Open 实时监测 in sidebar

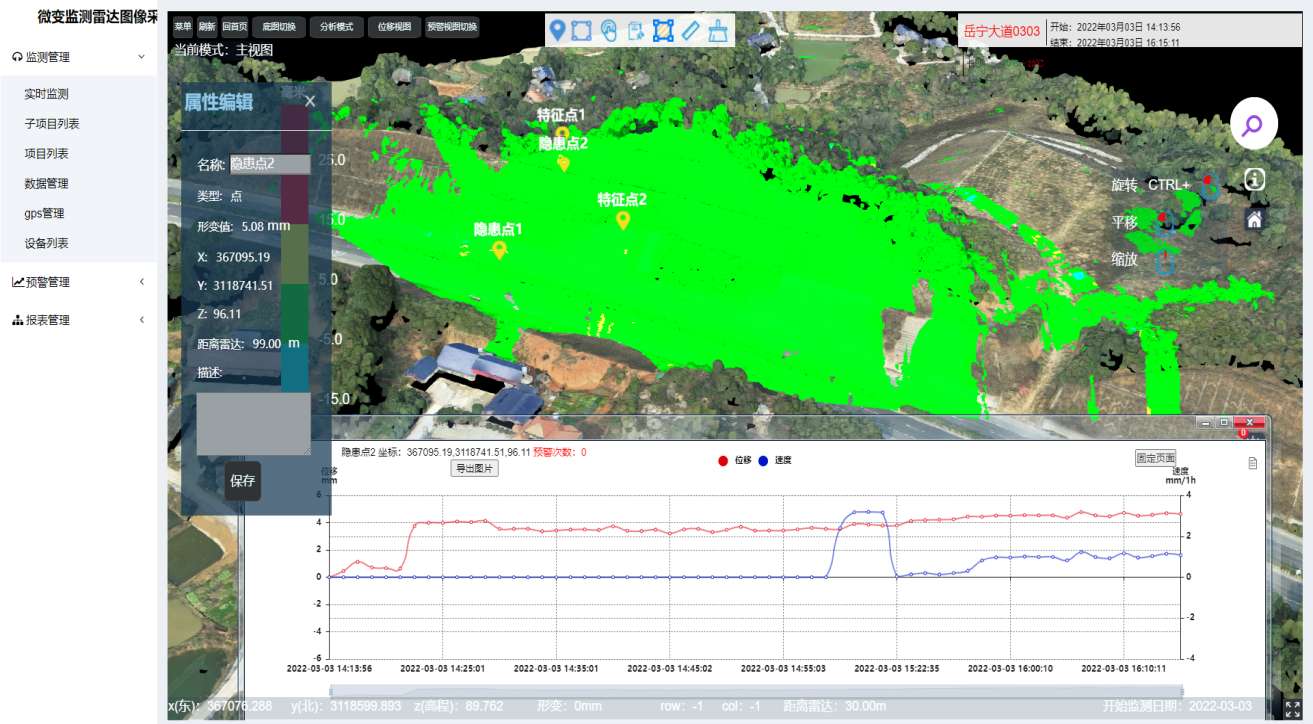(x=47, y=94)
